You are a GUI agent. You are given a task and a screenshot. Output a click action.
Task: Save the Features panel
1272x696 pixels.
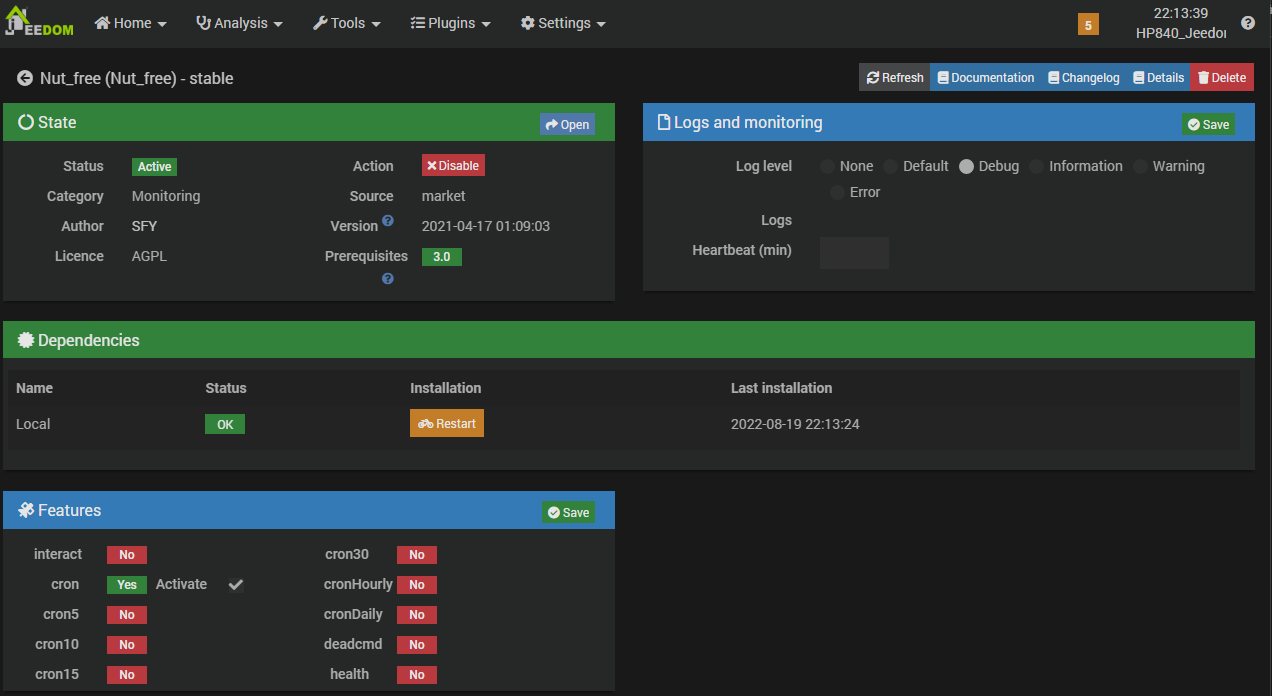[x=568, y=512]
